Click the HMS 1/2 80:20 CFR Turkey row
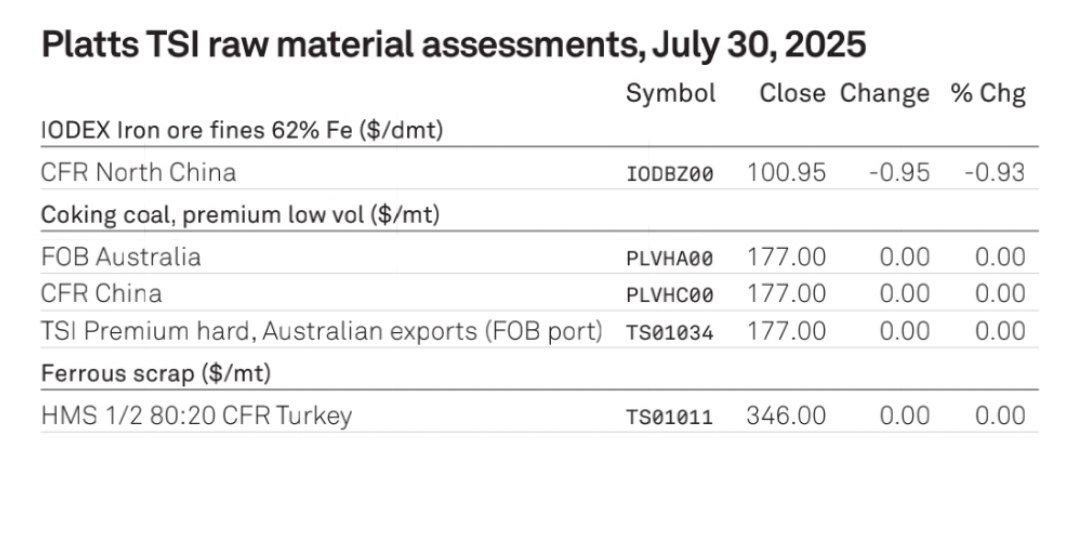 (x=539, y=416)
